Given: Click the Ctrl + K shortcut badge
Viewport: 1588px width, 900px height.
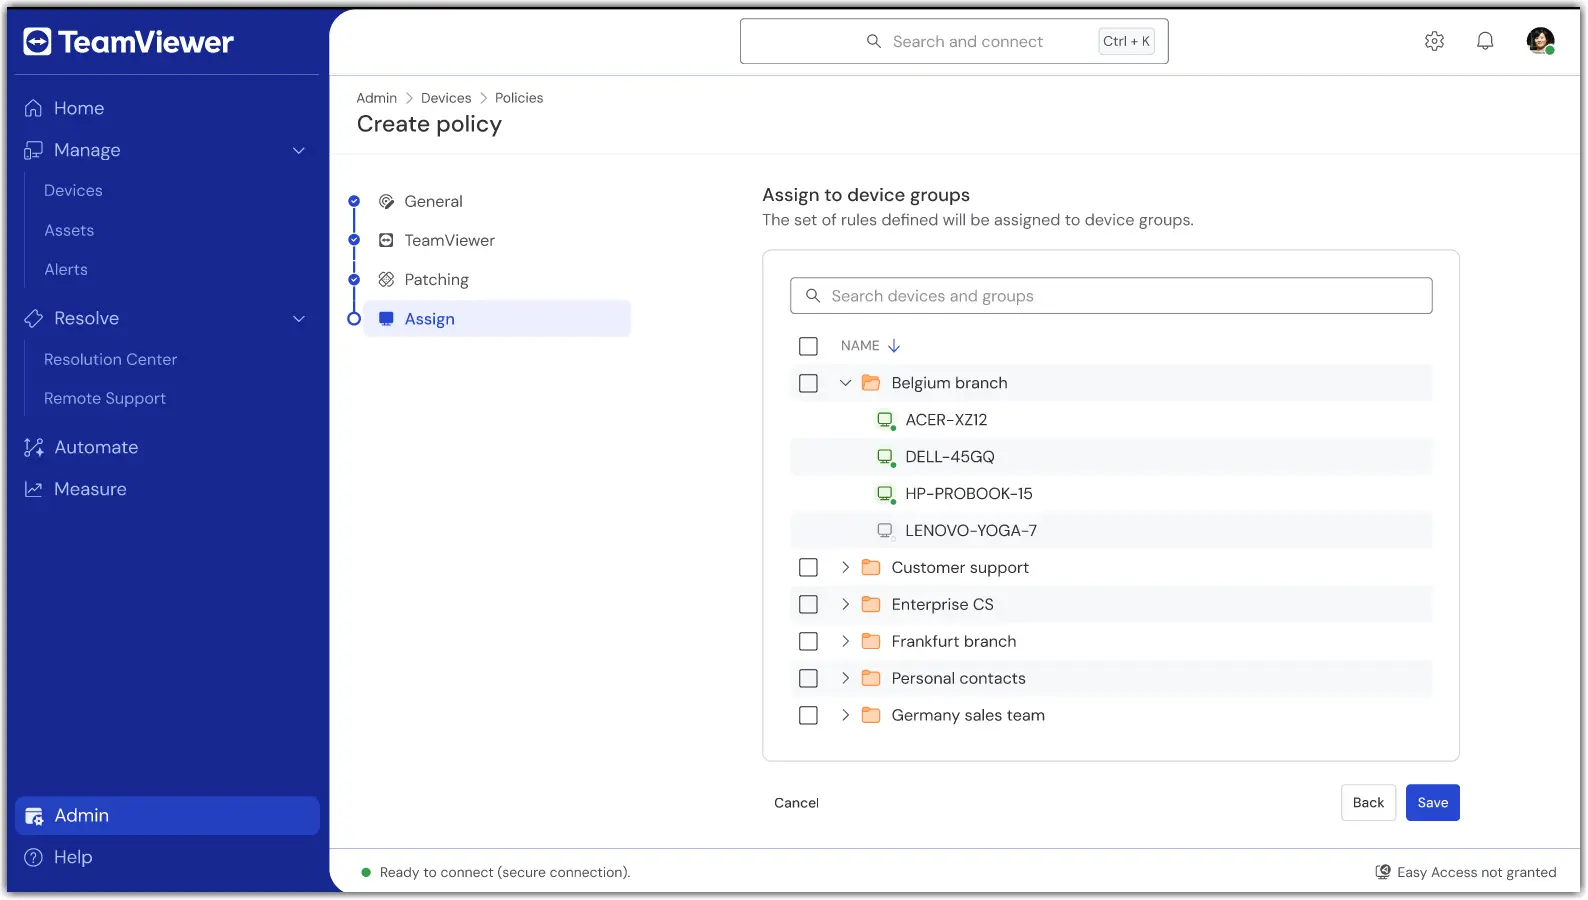Looking at the screenshot, I should point(1126,41).
